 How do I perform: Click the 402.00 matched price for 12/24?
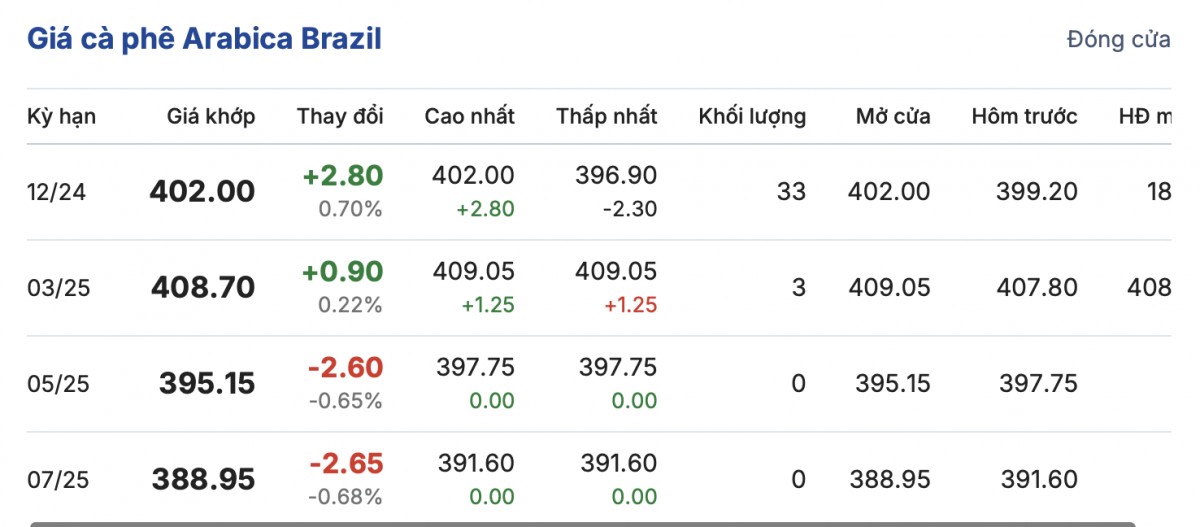coord(202,192)
